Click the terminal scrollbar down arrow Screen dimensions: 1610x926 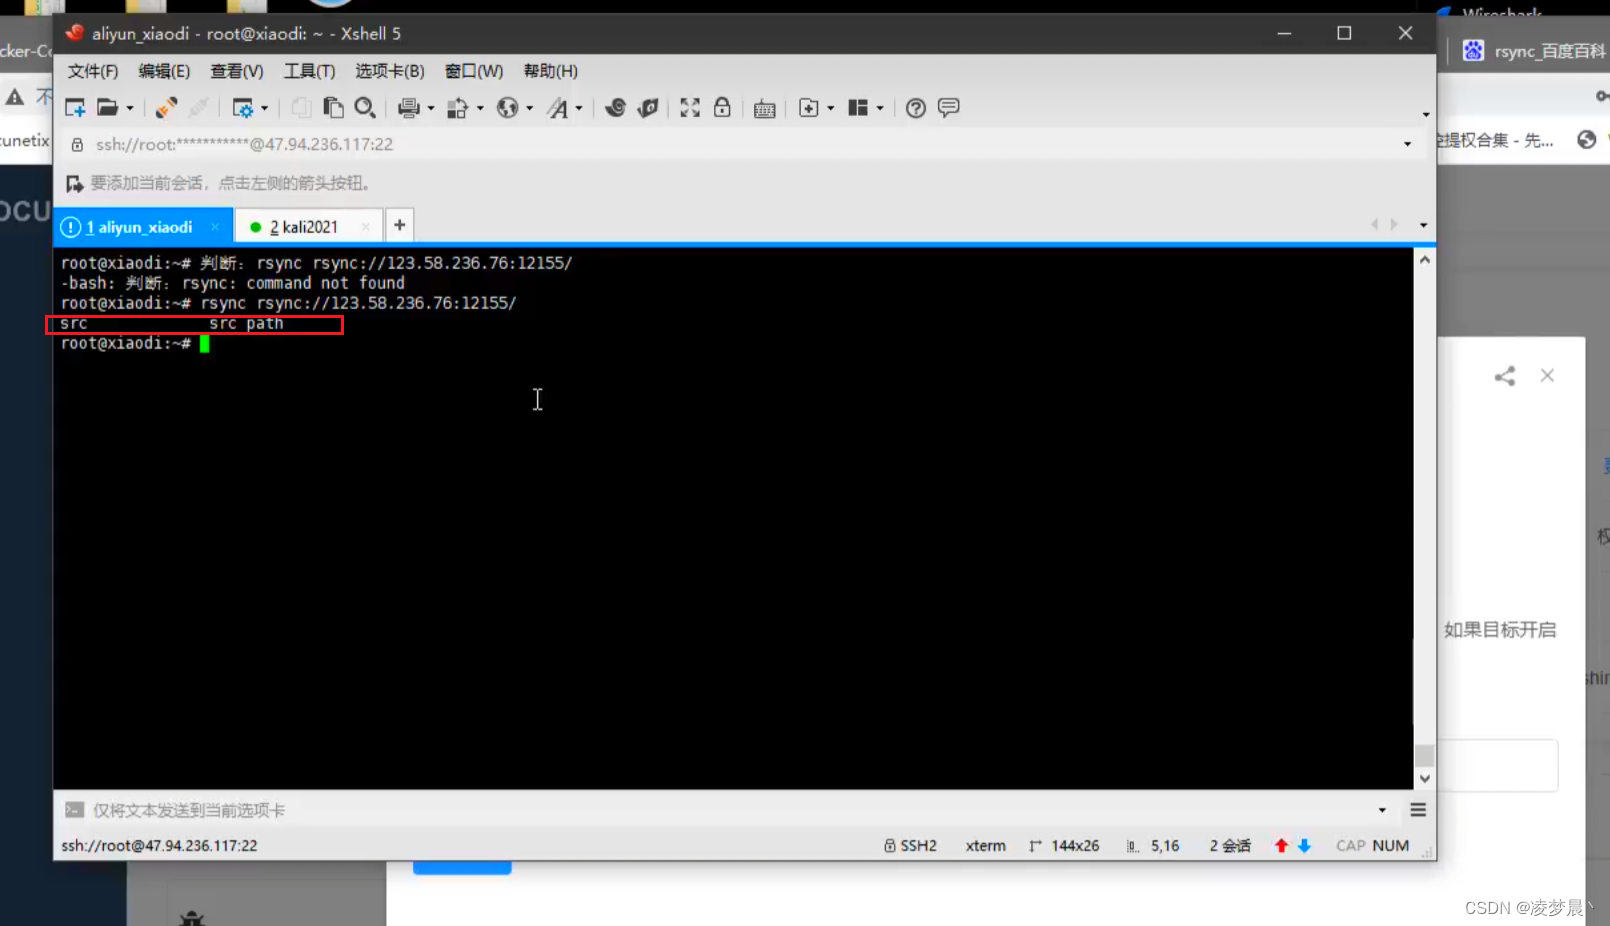[x=1425, y=778]
